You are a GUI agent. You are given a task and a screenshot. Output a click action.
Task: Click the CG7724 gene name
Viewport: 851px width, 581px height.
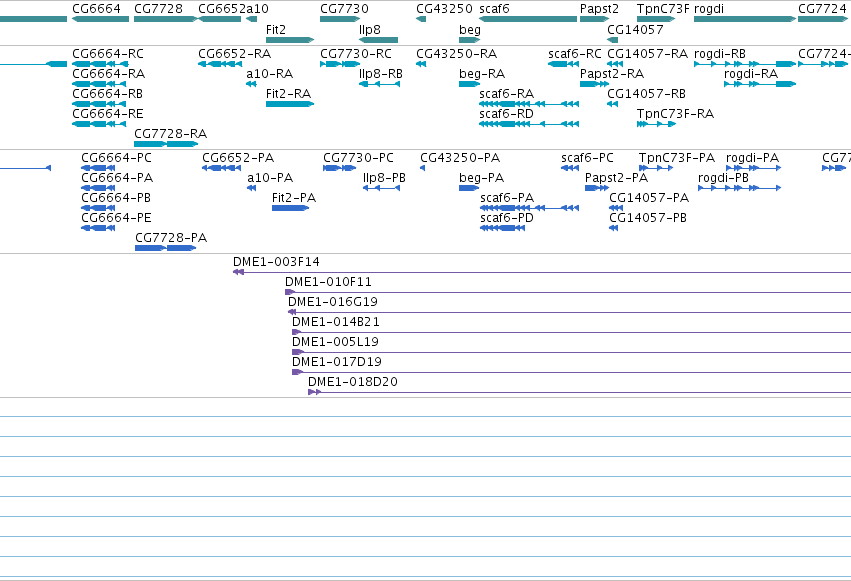tap(822, 9)
